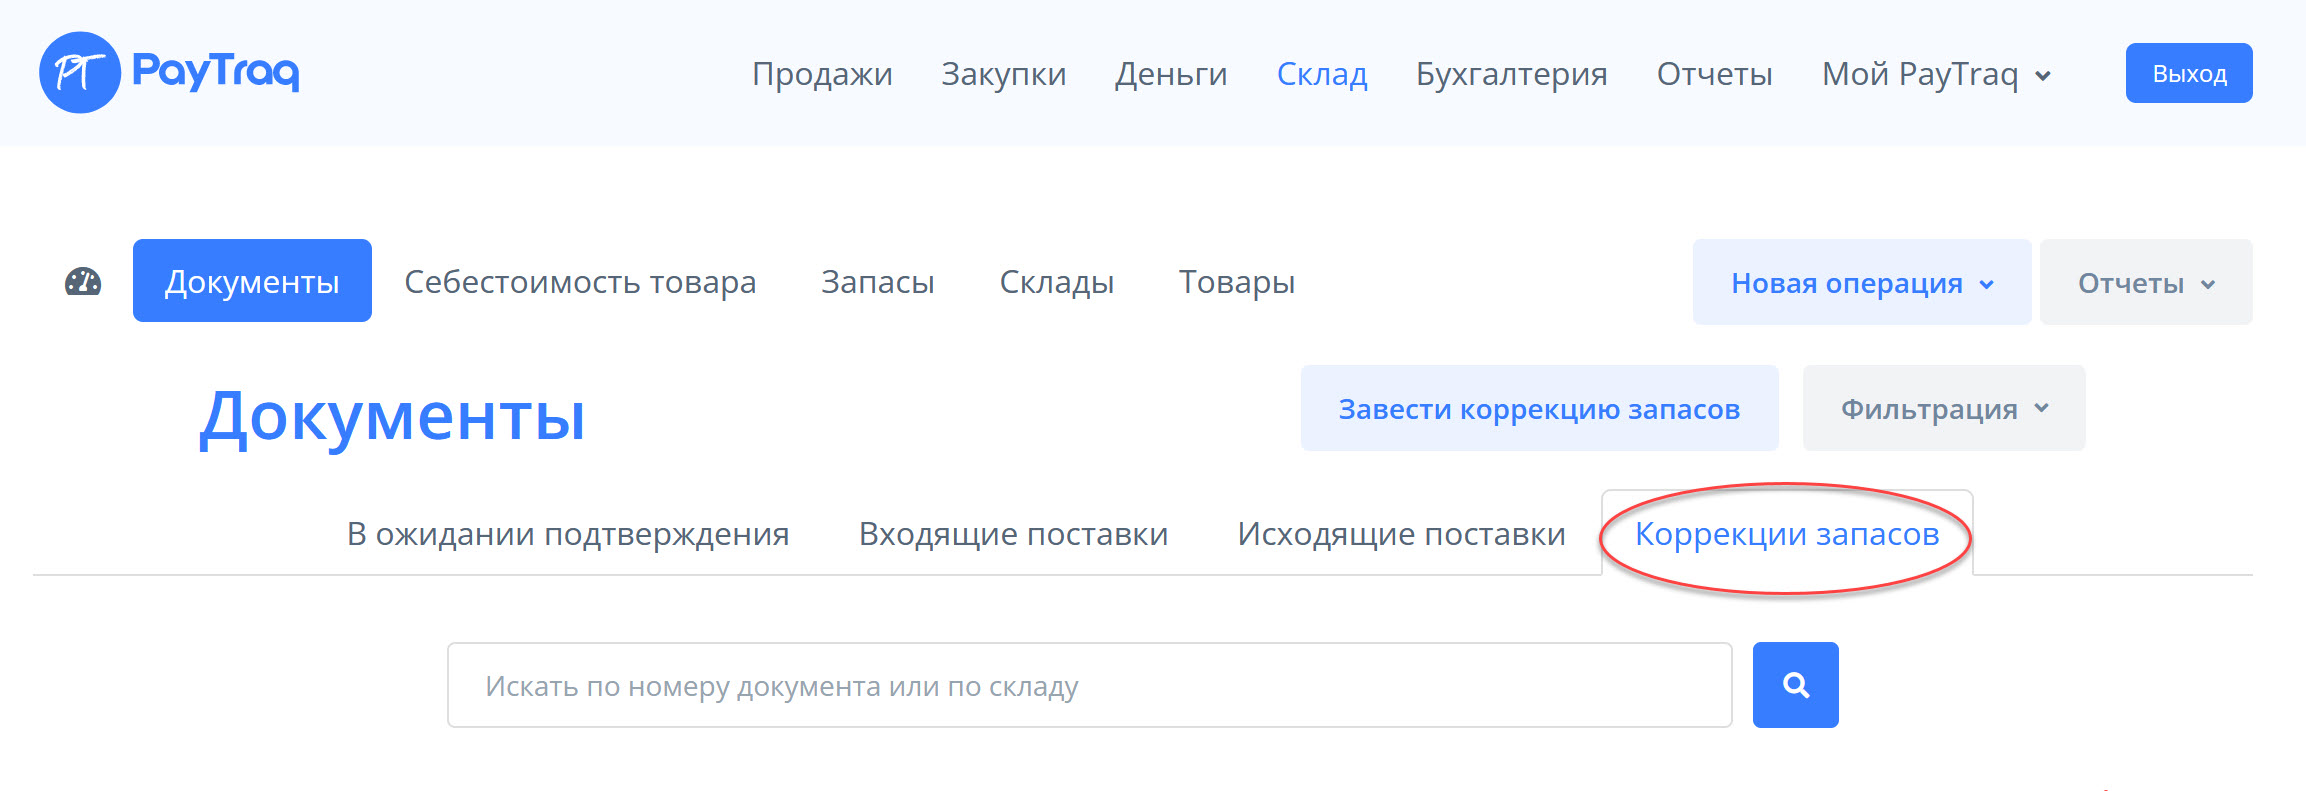2306x791 pixels.
Task: Click Завести коррекцию запасов button
Action: [1539, 409]
